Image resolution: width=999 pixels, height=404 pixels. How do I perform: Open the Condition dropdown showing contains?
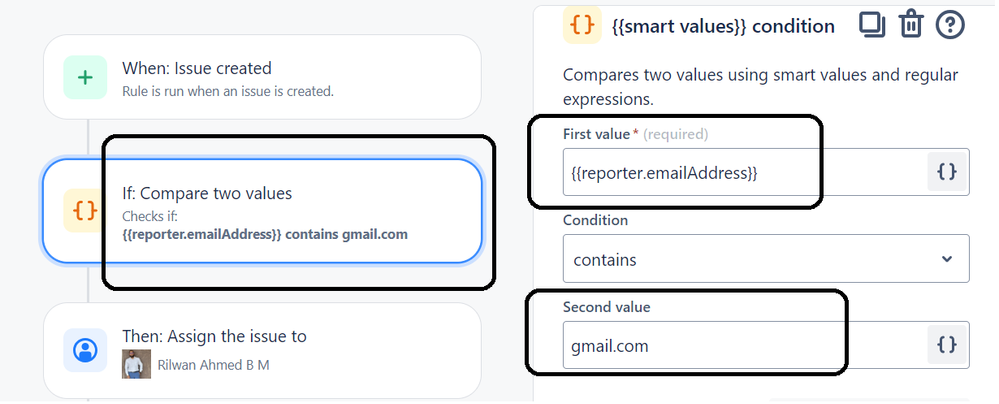[x=765, y=259]
